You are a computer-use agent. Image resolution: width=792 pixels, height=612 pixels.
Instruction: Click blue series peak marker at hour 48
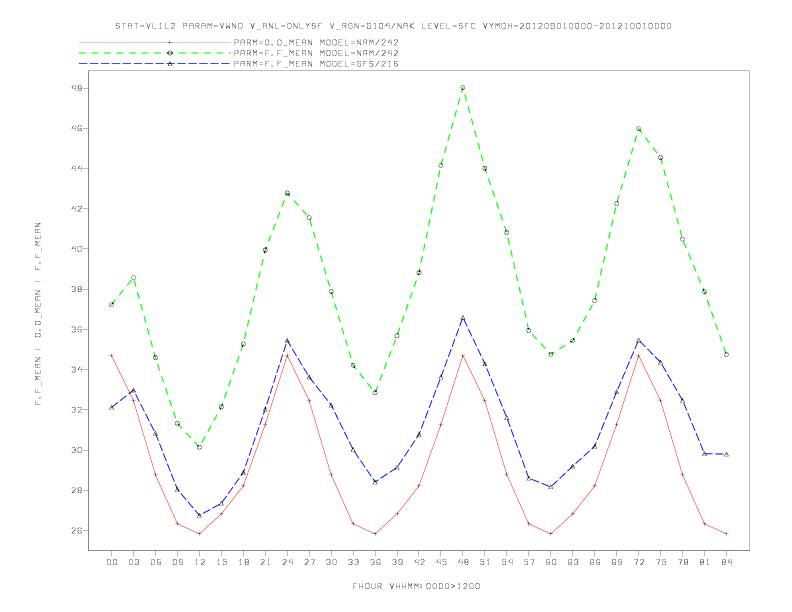click(463, 318)
